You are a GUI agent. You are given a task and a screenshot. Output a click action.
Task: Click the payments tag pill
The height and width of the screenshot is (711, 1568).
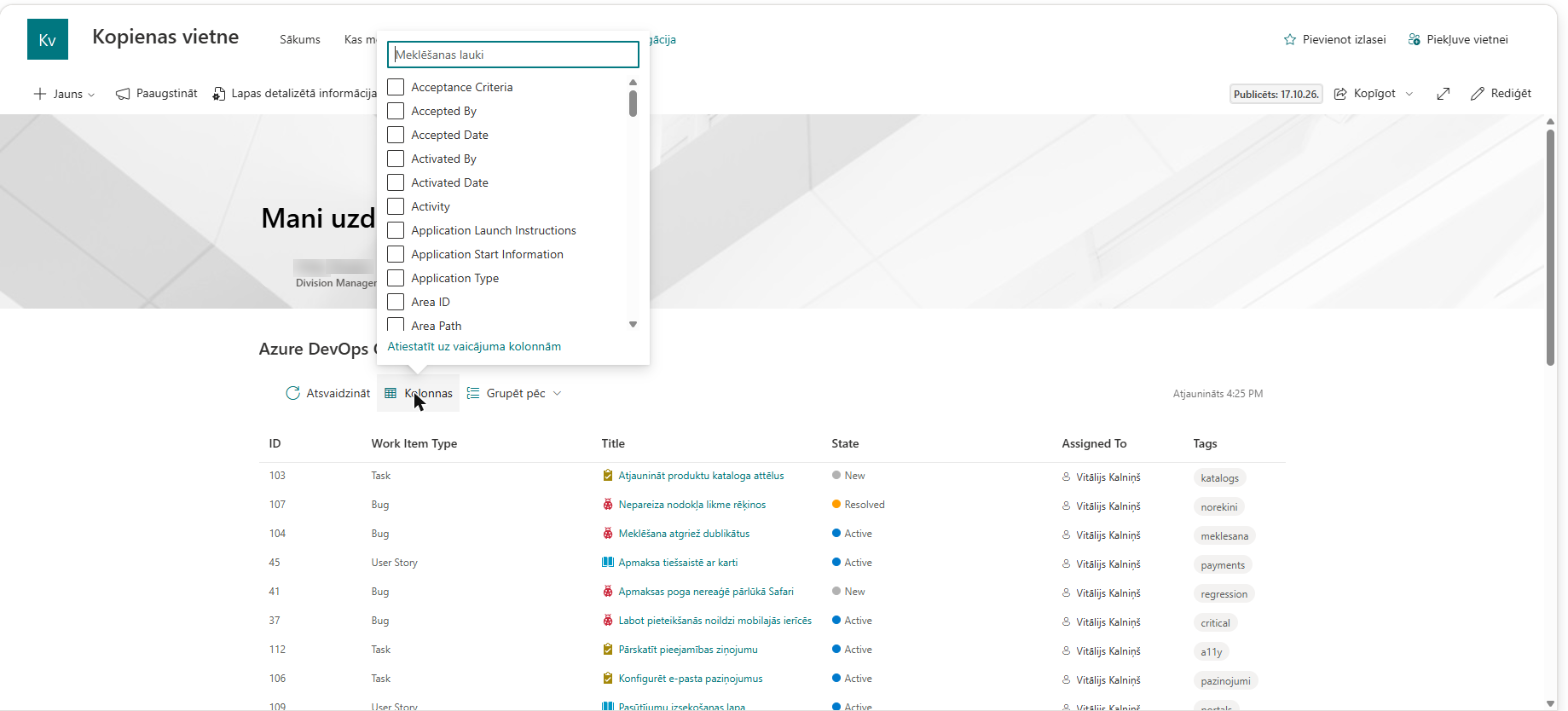(1223, 565)
